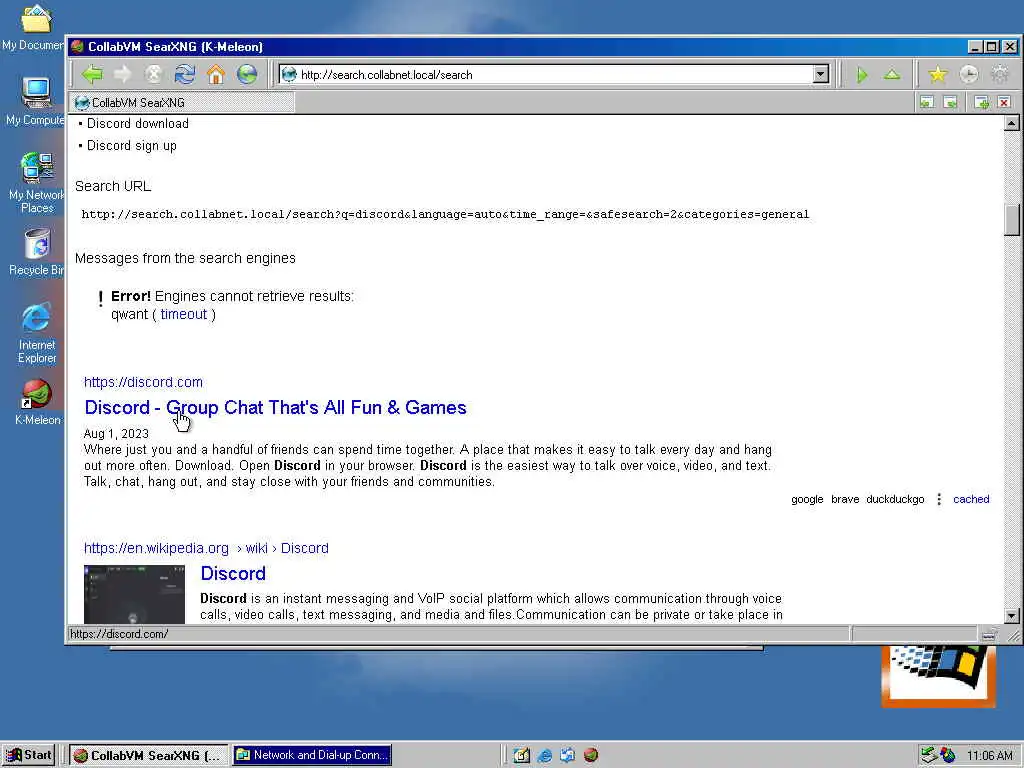This screenshot has height=768, width=1024.
Task: Click scrollbar up arrow
Action: coord(1012,123)
